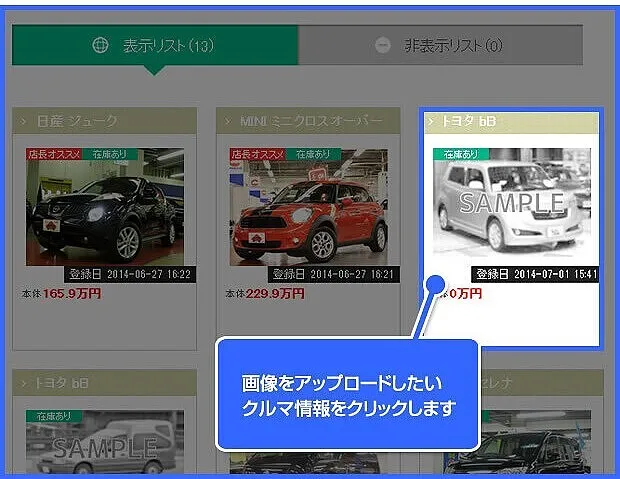Click 在庫あり badge on Juke photo
The height and width of the screenshot is (479, 620).
coord(110,154)
